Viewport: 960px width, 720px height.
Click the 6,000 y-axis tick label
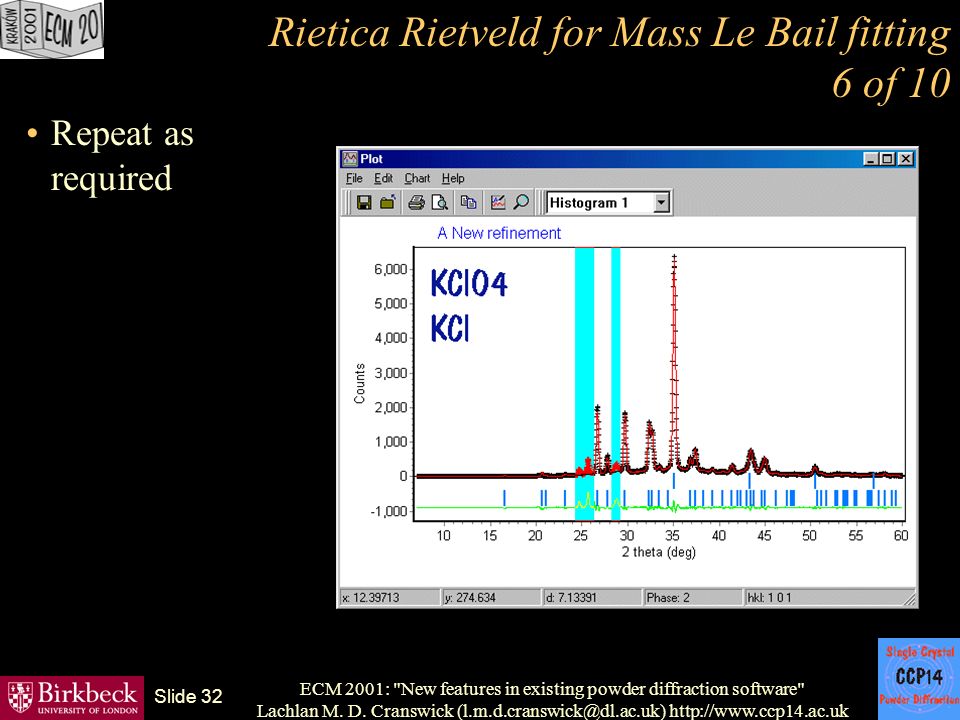click(391, 269)
